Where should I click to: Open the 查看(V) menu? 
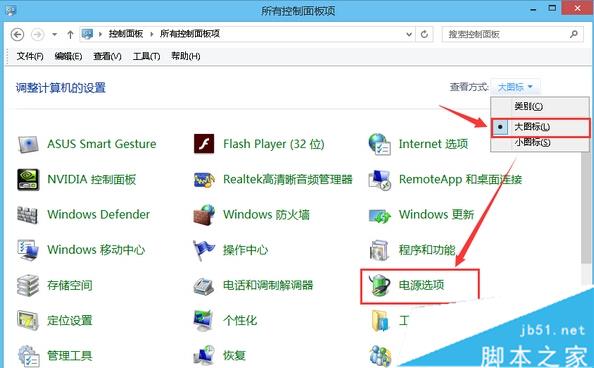coord(108,56)
